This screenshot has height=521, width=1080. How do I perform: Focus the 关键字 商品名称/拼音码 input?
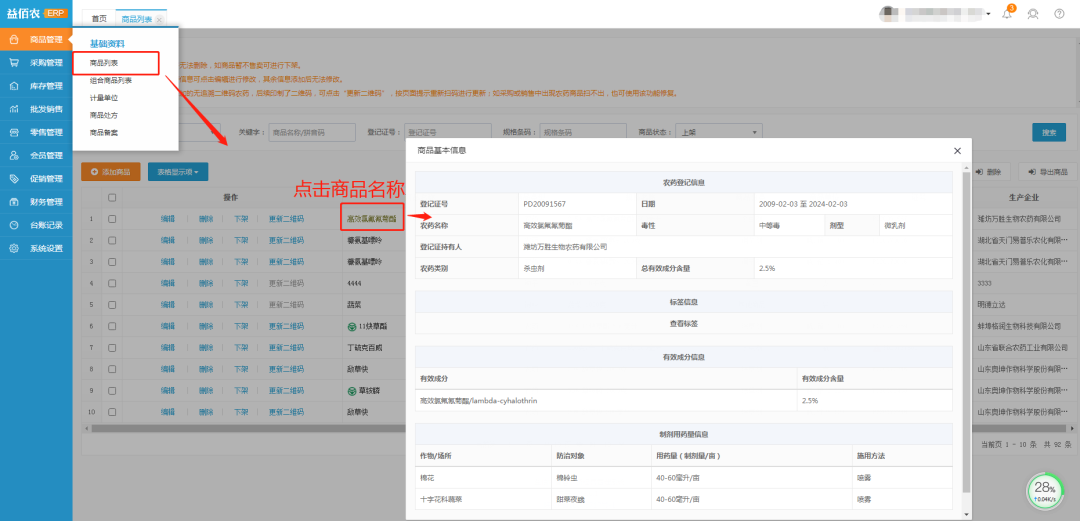click(x=312, y=132)
